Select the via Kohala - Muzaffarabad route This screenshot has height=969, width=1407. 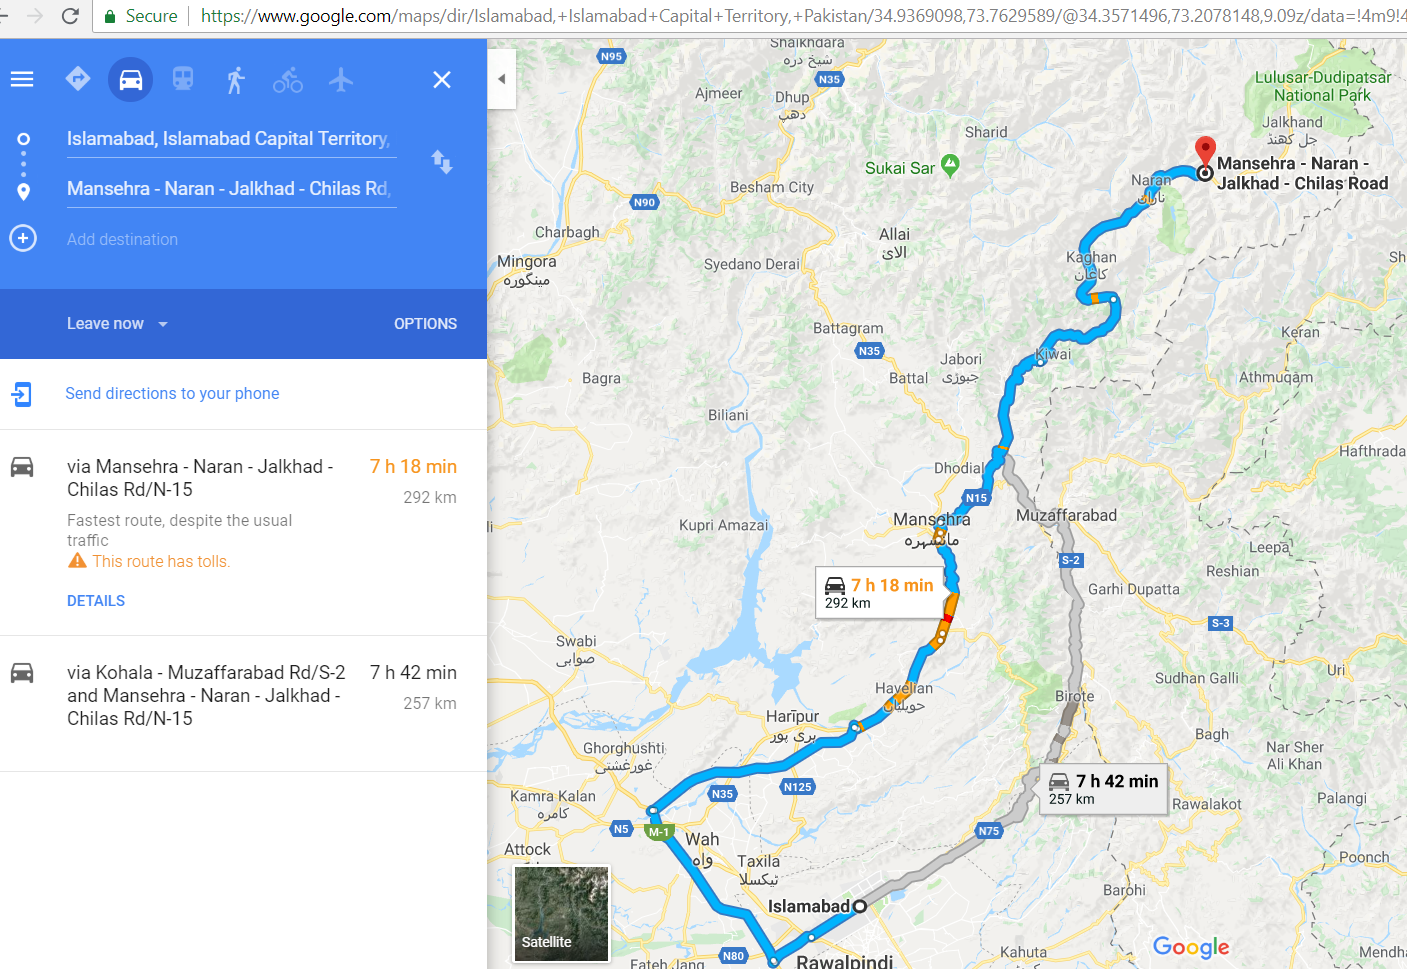tap(243, 703)
